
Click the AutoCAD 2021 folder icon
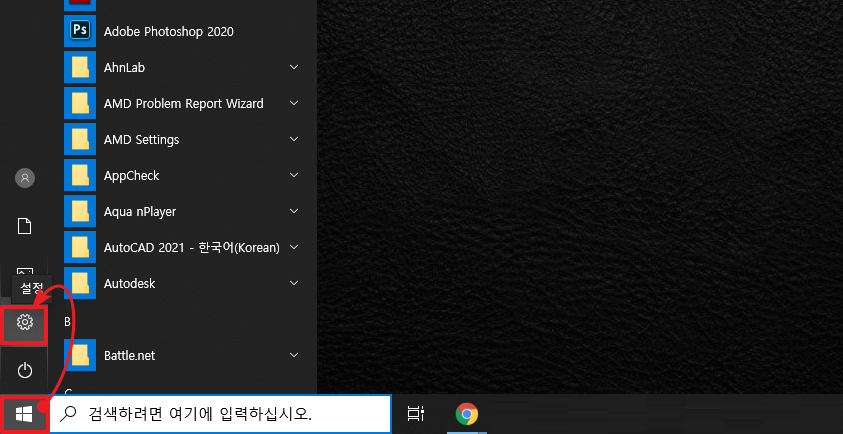pos(80,247)
